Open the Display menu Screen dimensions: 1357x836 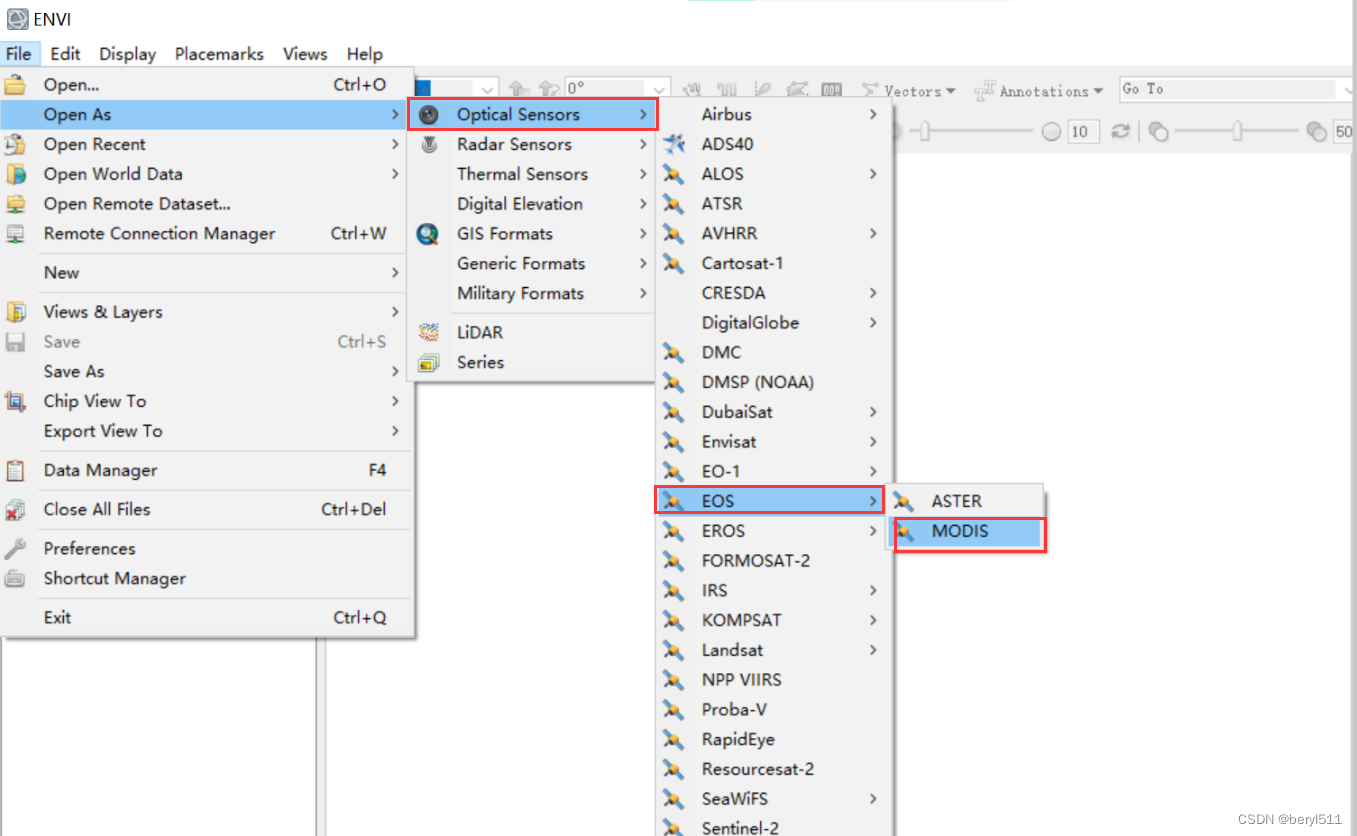[x=128, y=54]
